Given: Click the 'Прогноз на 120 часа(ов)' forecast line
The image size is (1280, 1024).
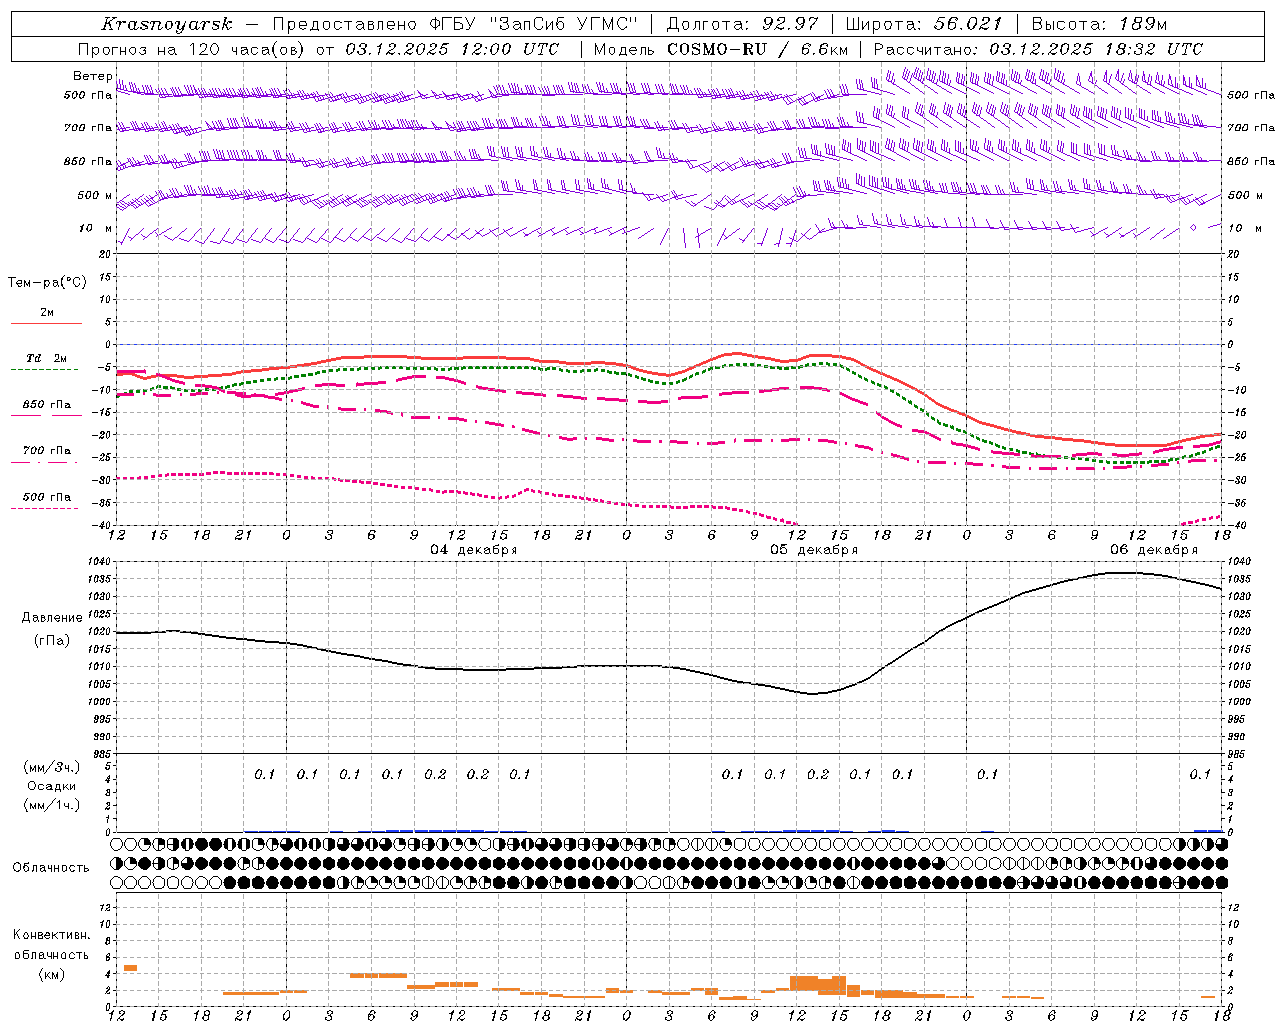Looking at the screenshot, I should [x=192, y=49].
